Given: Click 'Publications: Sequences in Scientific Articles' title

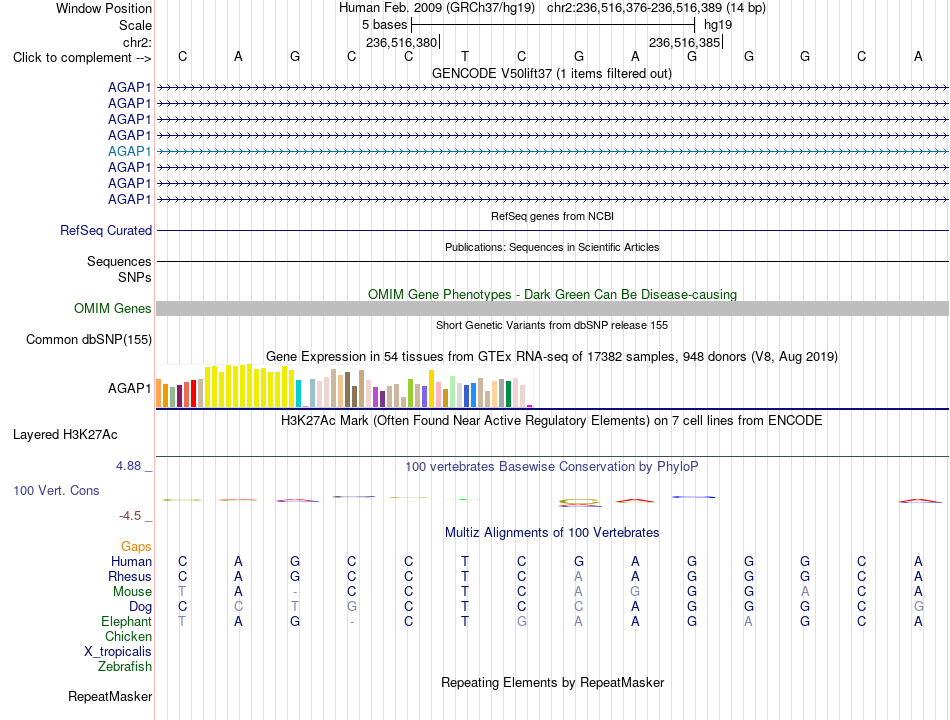Looking at the screenshot, I should click(552, 247).
